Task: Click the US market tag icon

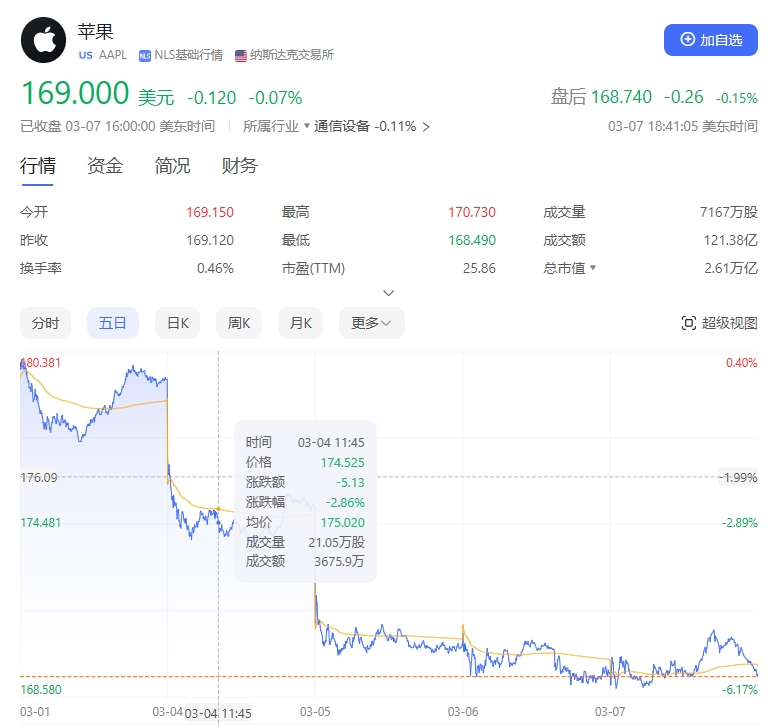Action: pyautogui.click(x=86, y=55)
